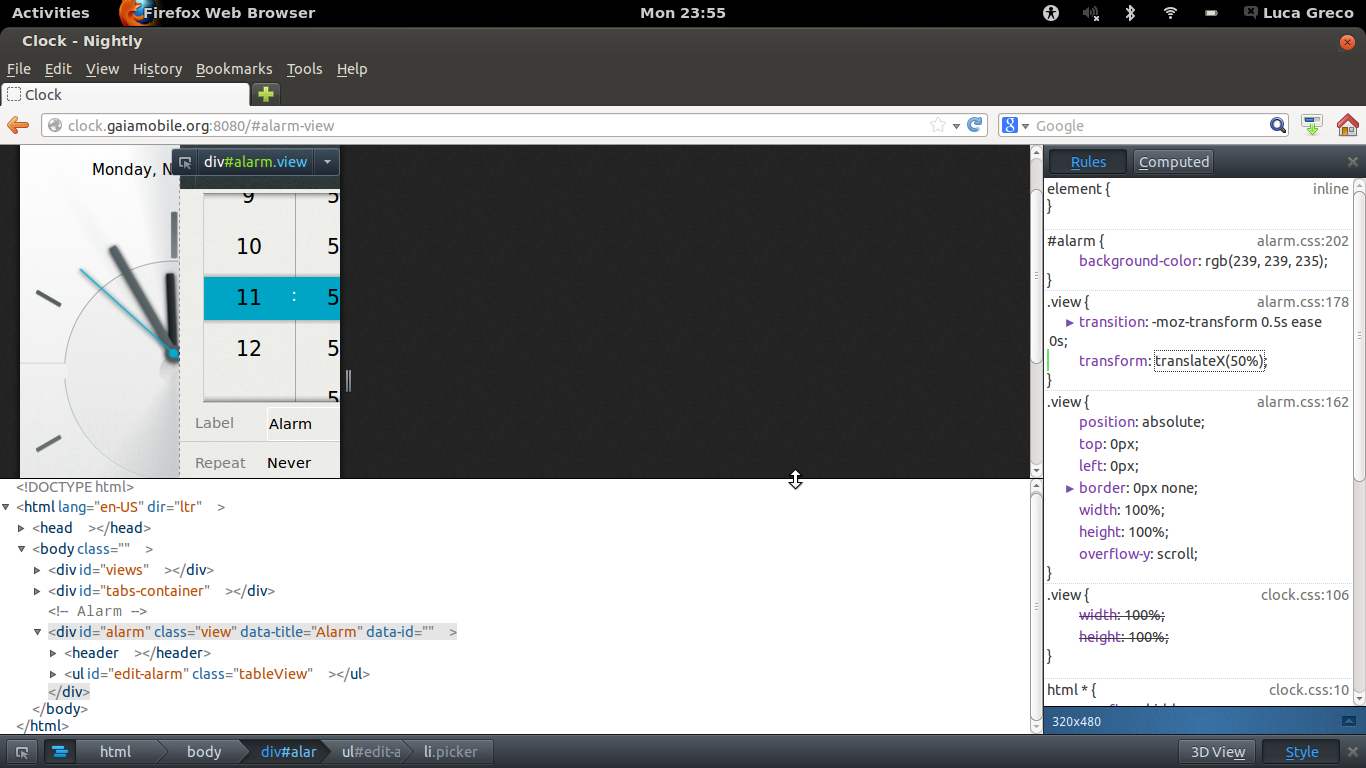The image size is (1366, 768).
Task: Open alarm.css:178 source link
Action: pyautogui.click(x=1302, y=302)
